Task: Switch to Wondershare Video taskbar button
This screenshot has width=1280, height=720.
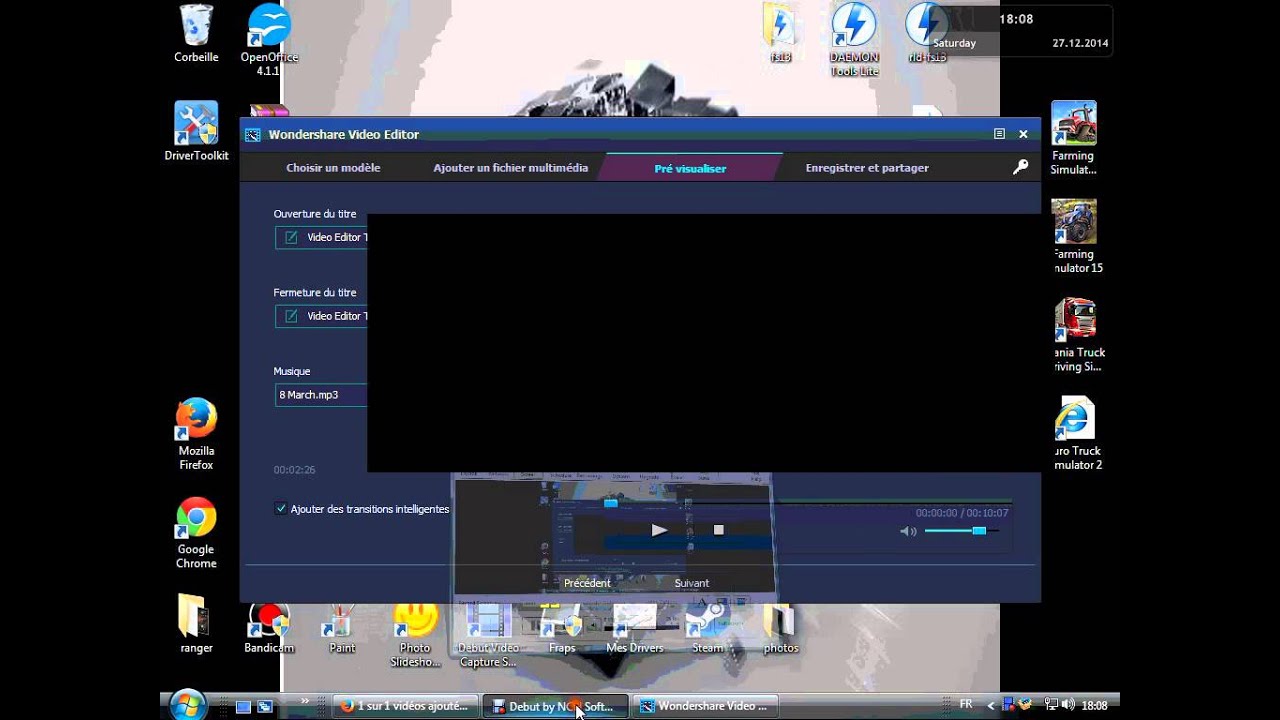Action: (x=704, y=706)
